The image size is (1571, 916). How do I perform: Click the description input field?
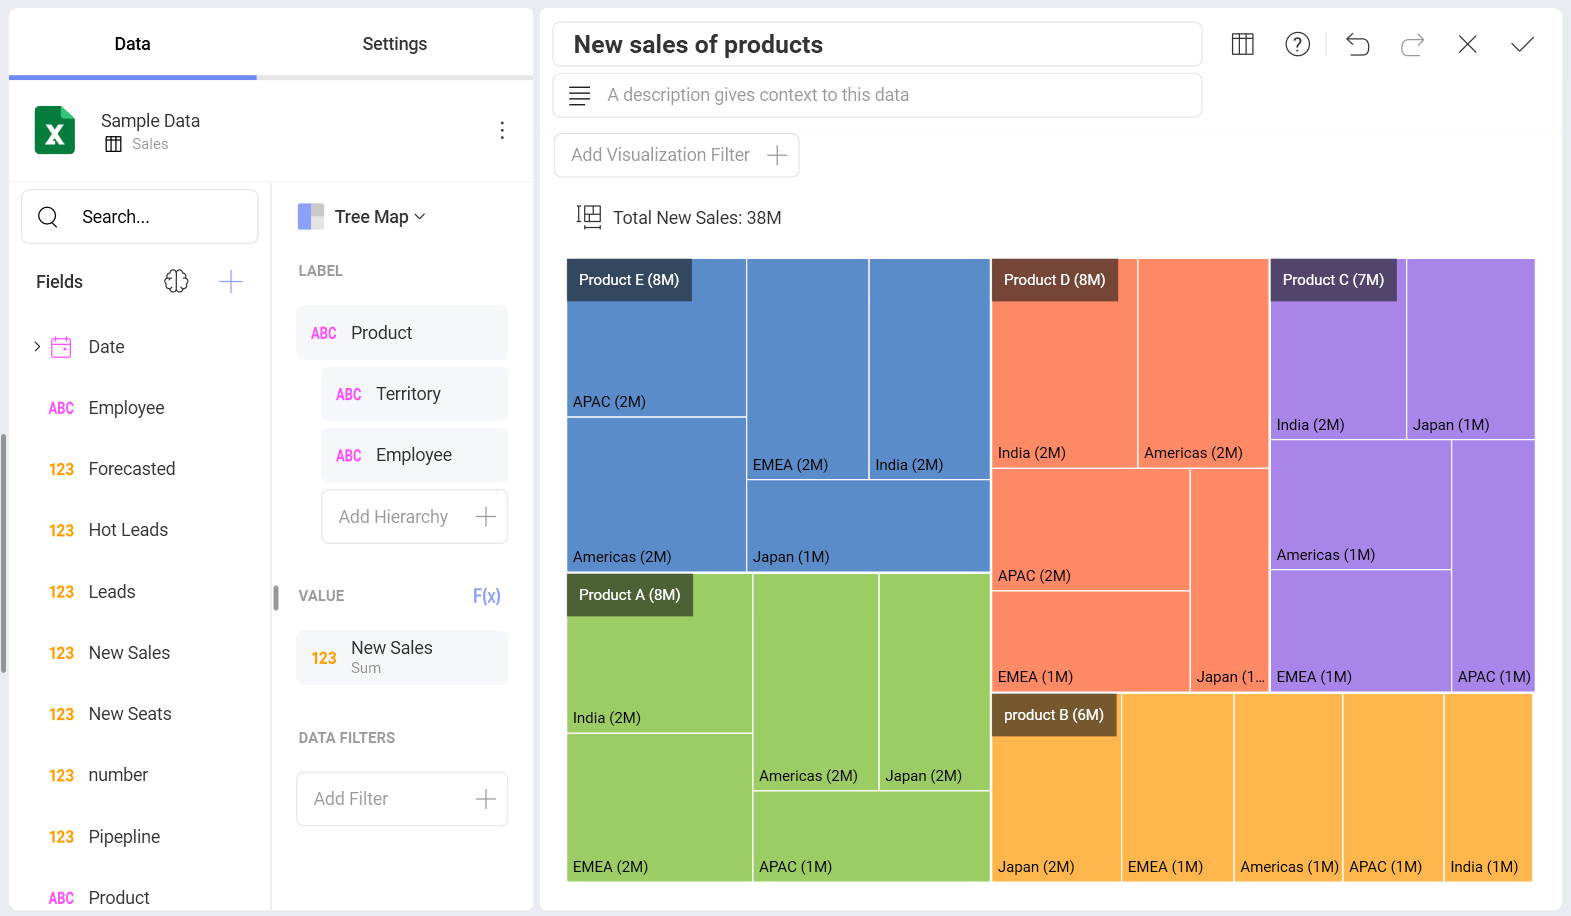point(877,95)
